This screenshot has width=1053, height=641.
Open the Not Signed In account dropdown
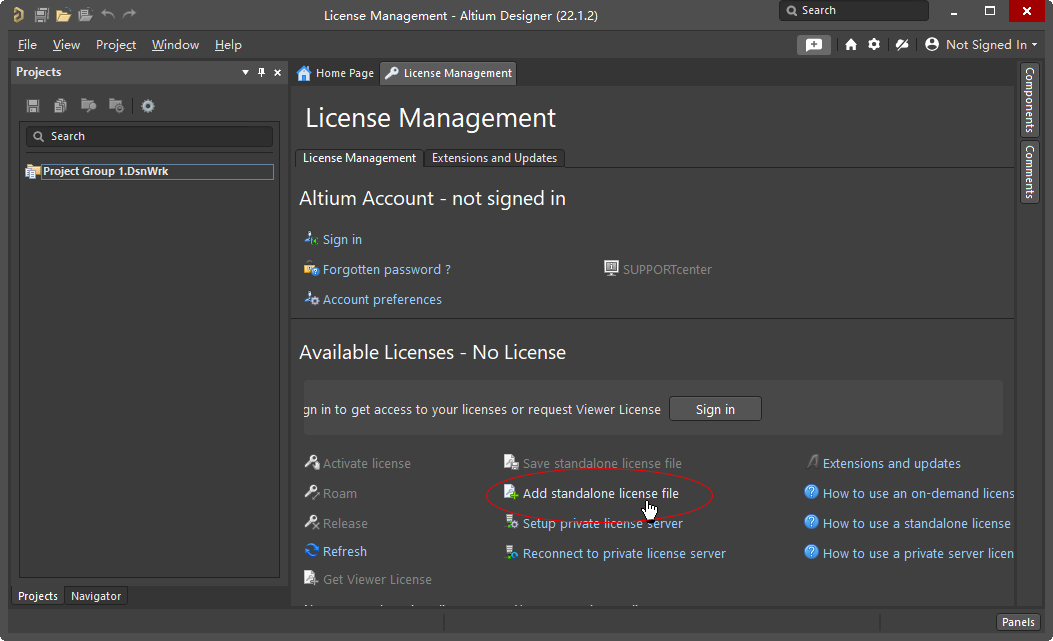[x=980, y=44]
